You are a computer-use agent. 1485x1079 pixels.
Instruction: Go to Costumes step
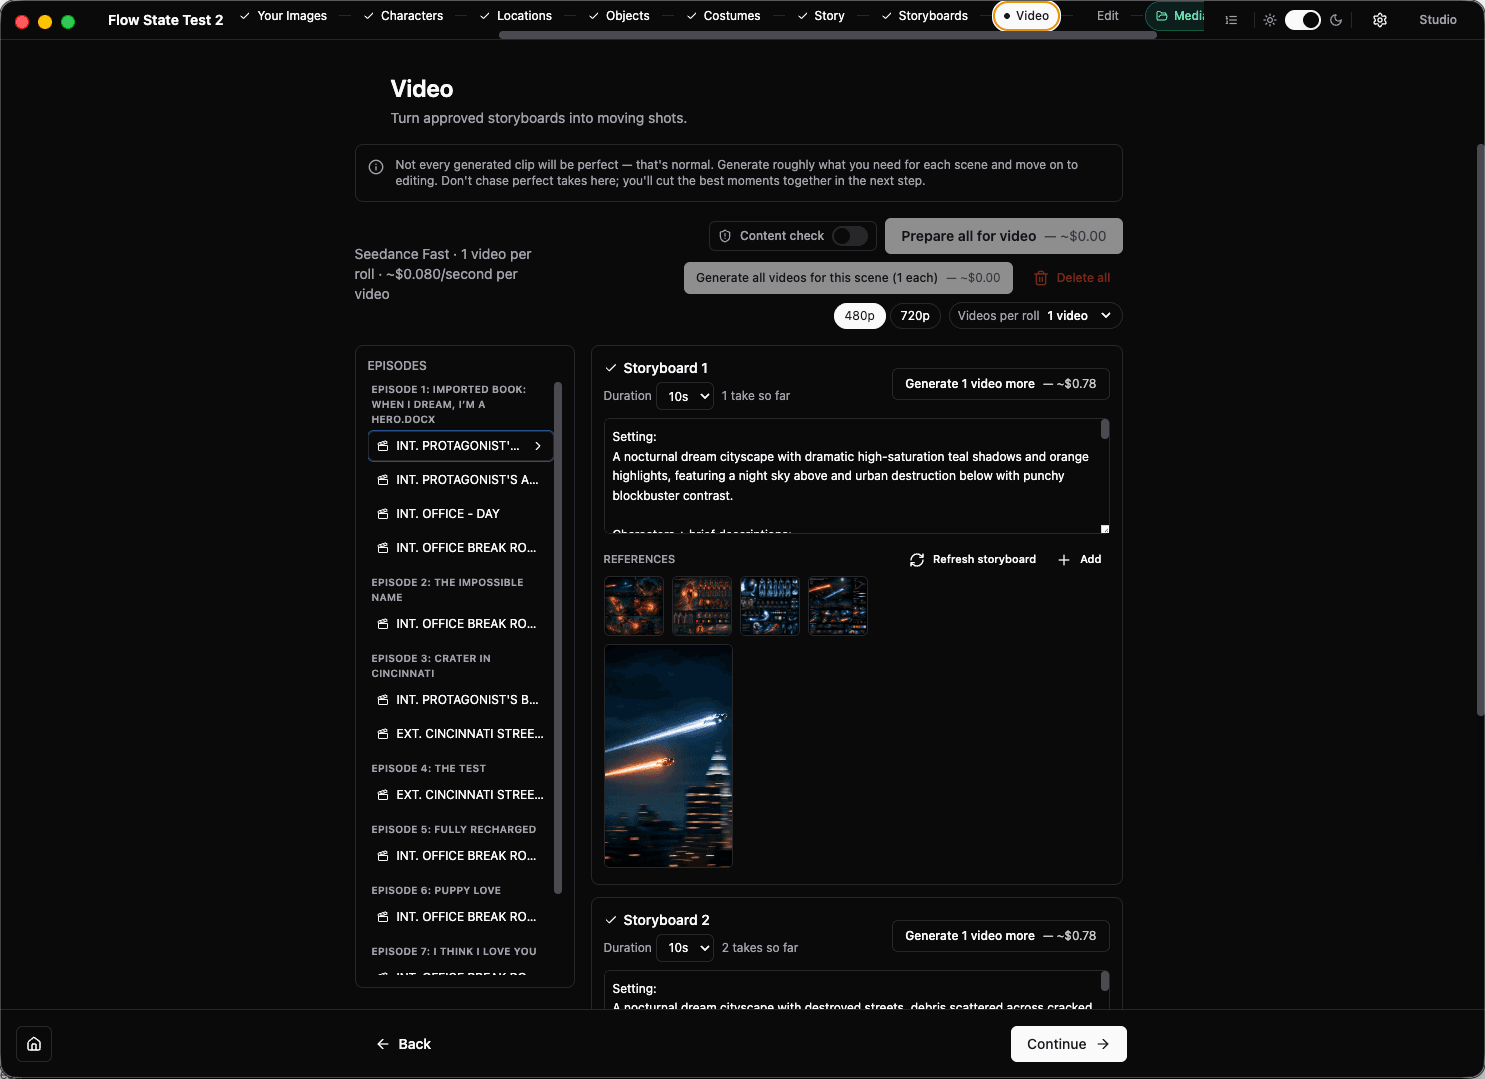723,16
